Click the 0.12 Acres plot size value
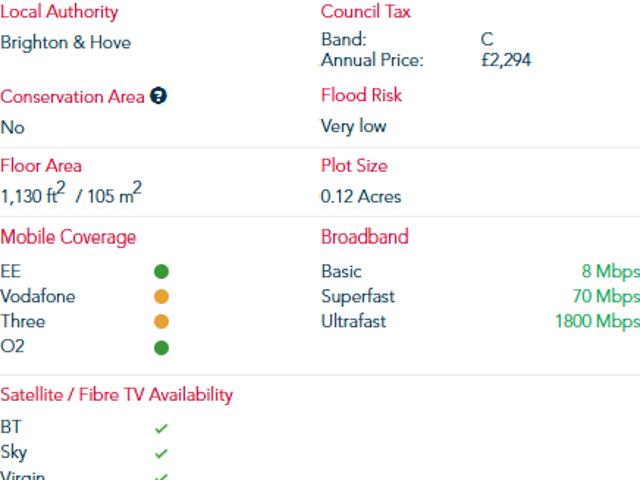Image resolution: width=640 pixels, height=480 pixels. 361,197
